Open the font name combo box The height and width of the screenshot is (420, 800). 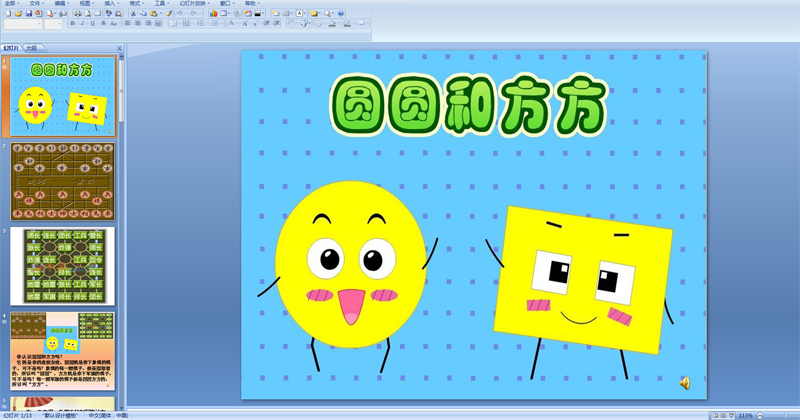pos(23,24)
